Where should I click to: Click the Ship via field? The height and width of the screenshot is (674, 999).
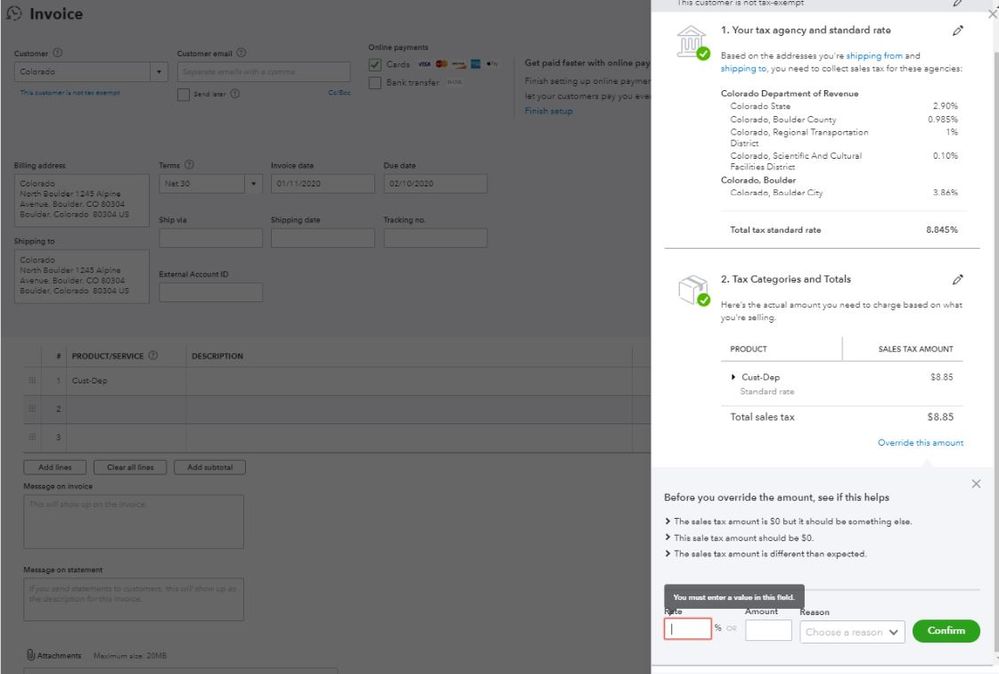(x=211, y=238)
